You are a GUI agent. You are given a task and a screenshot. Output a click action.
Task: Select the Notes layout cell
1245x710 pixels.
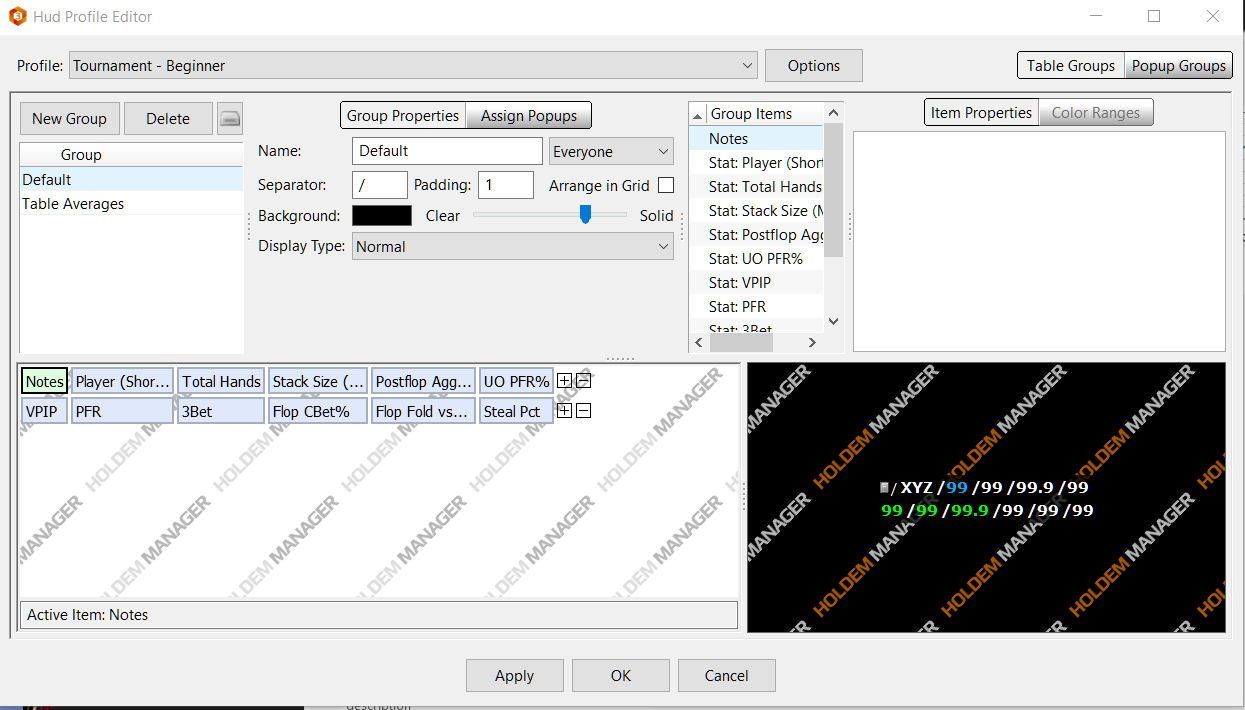[x=45, y=381]
